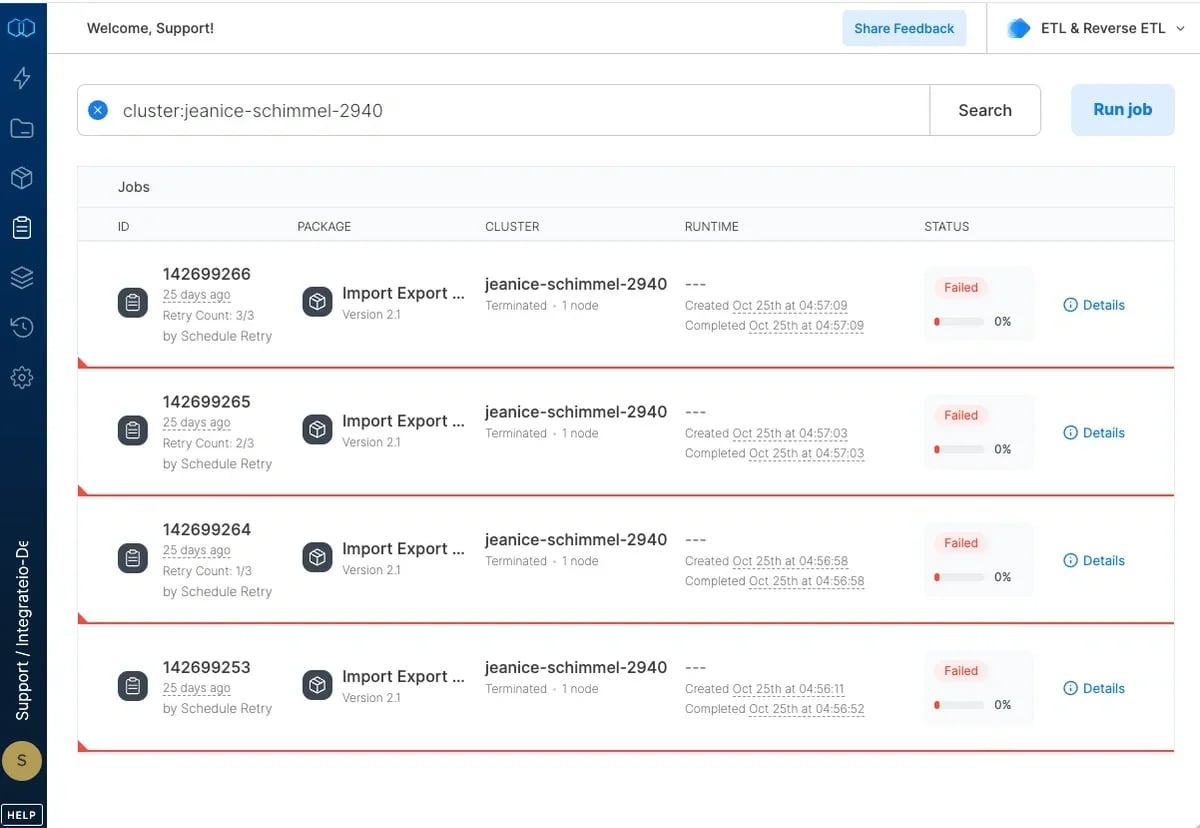Open the stacked layers icon in sidebar
Image resolution: width=1200 pixels, height=828 pixels.
pyautogui.click(x=22, y=278)
